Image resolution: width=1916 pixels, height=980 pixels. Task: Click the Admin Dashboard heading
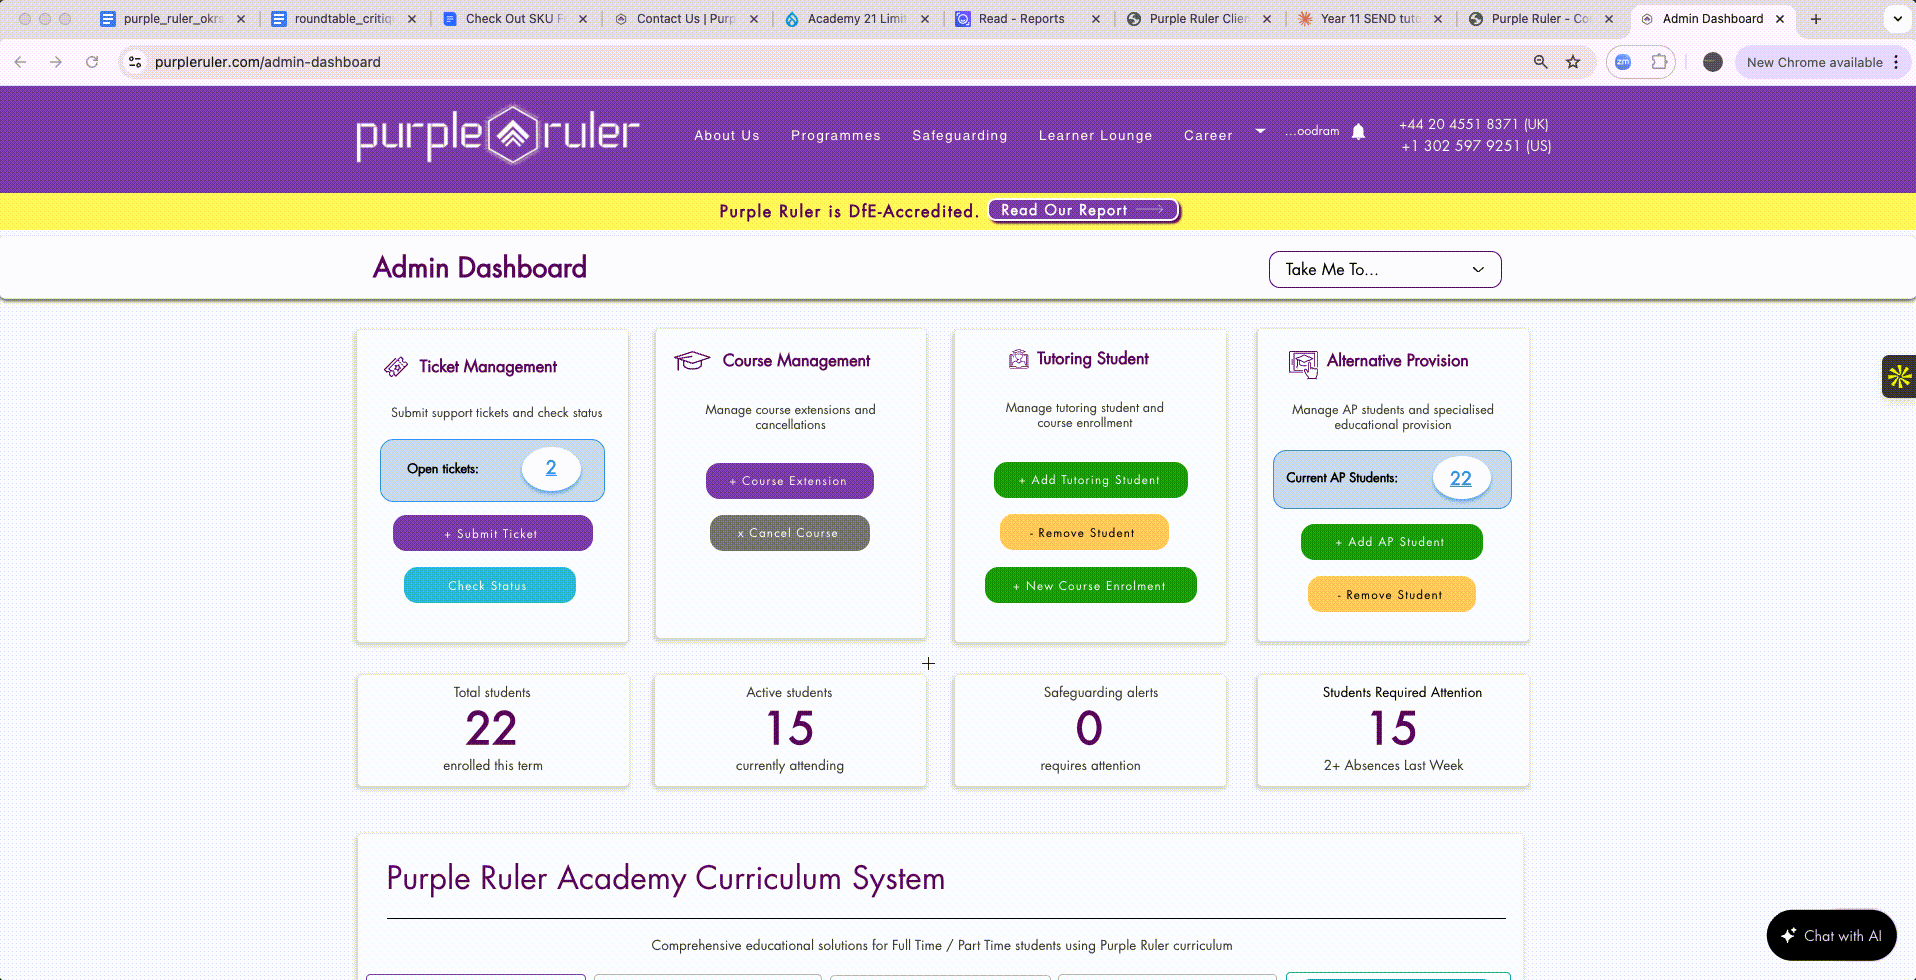480,267
